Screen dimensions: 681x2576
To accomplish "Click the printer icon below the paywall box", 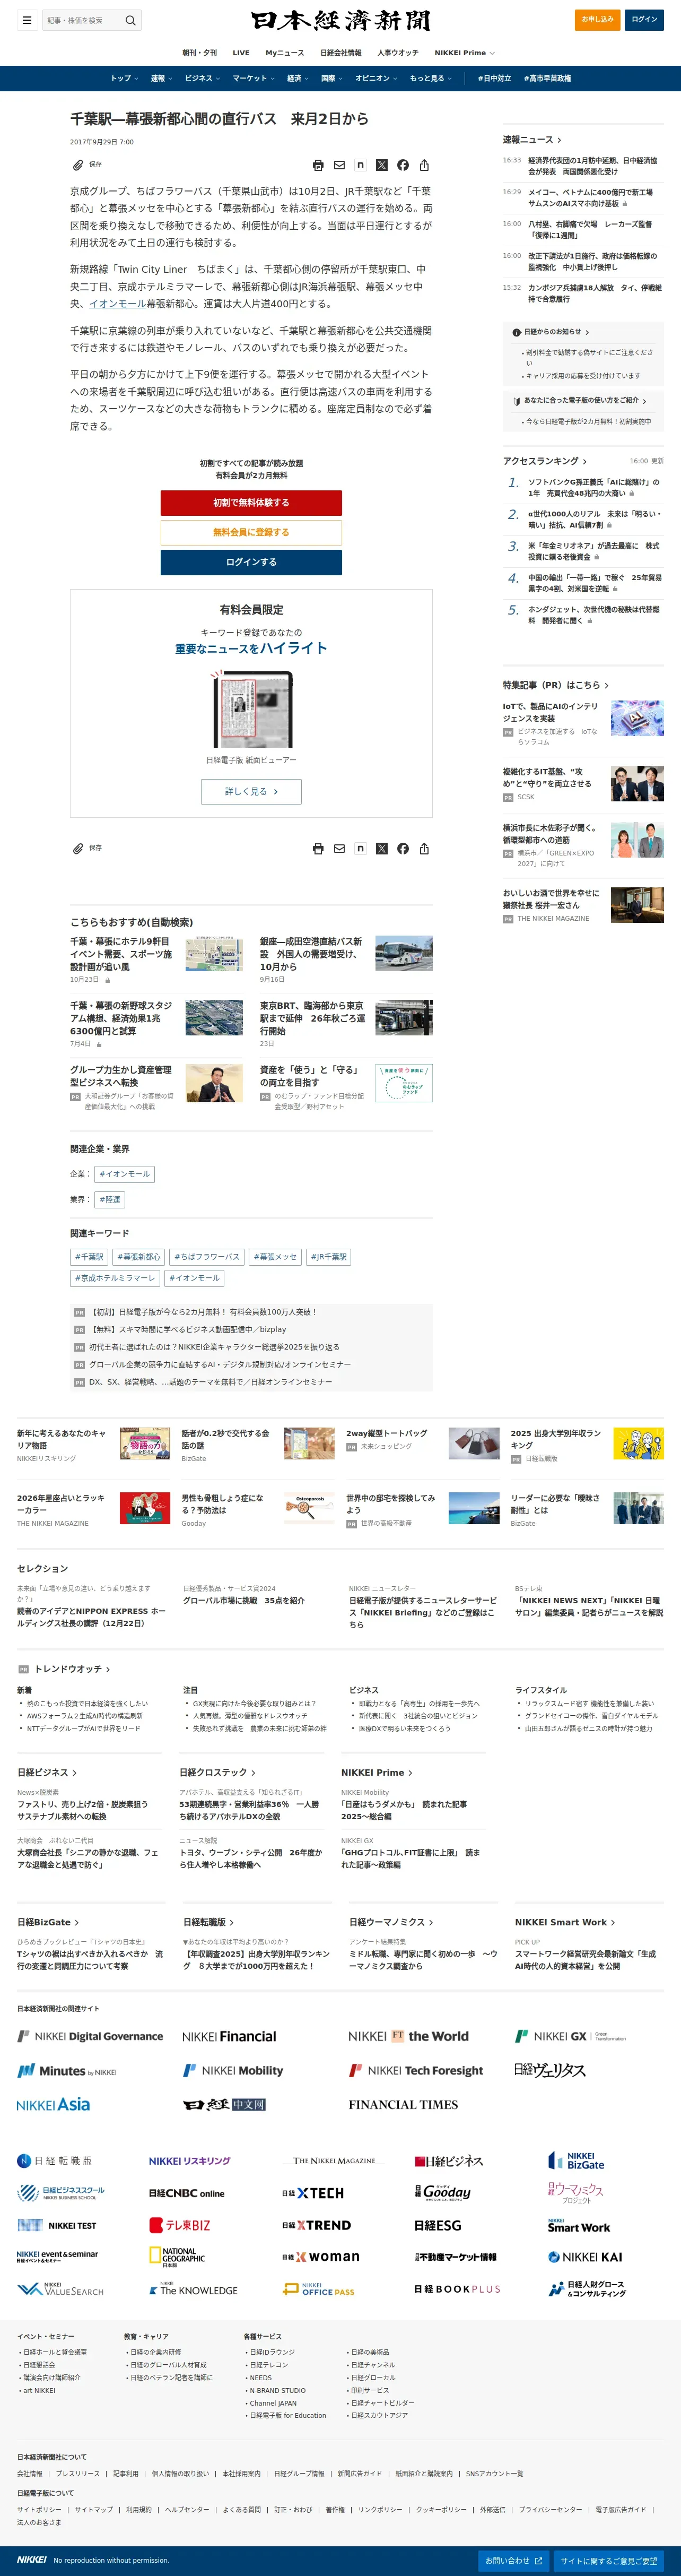I will click(x=318, y=849).
